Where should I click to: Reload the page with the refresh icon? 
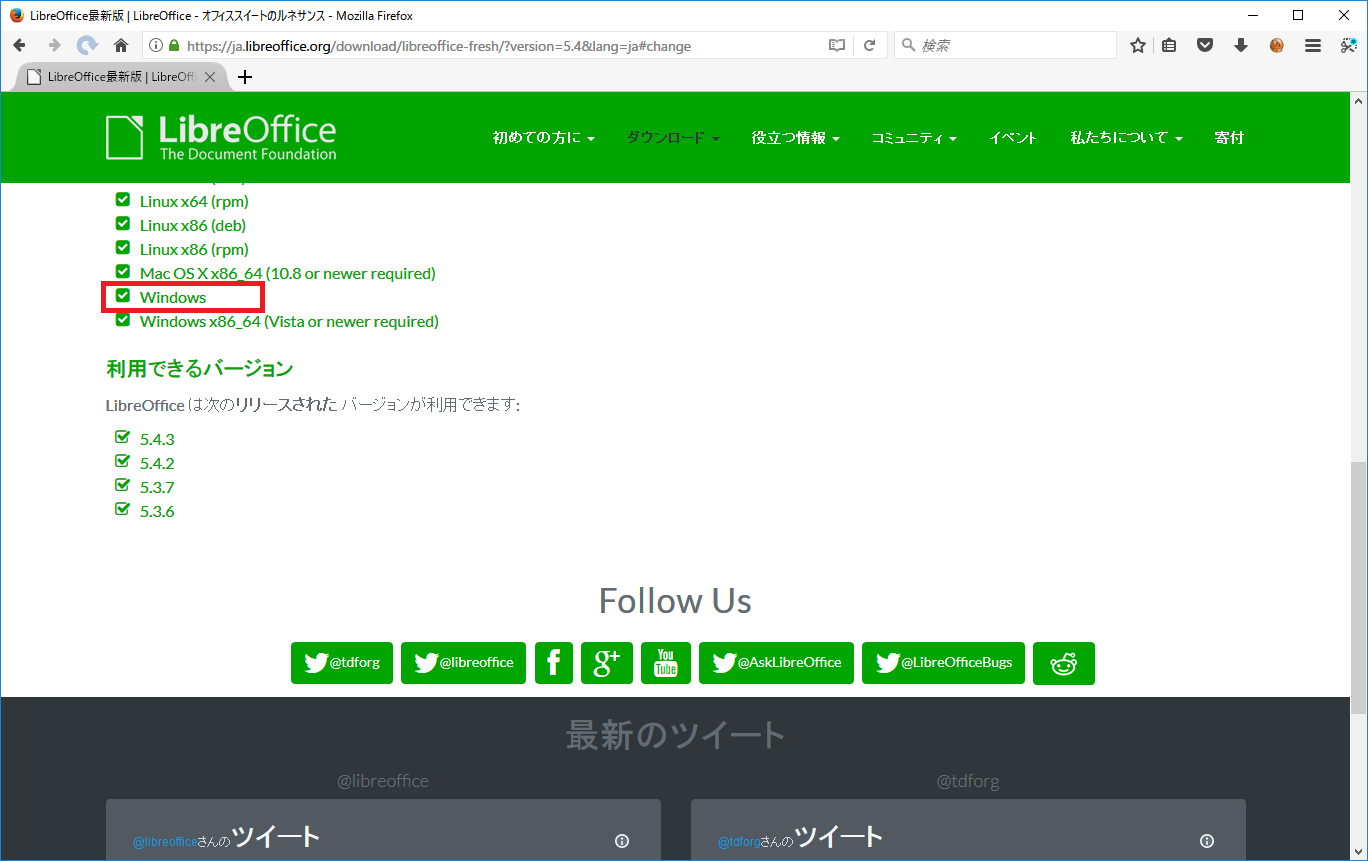tap(869, 45)
